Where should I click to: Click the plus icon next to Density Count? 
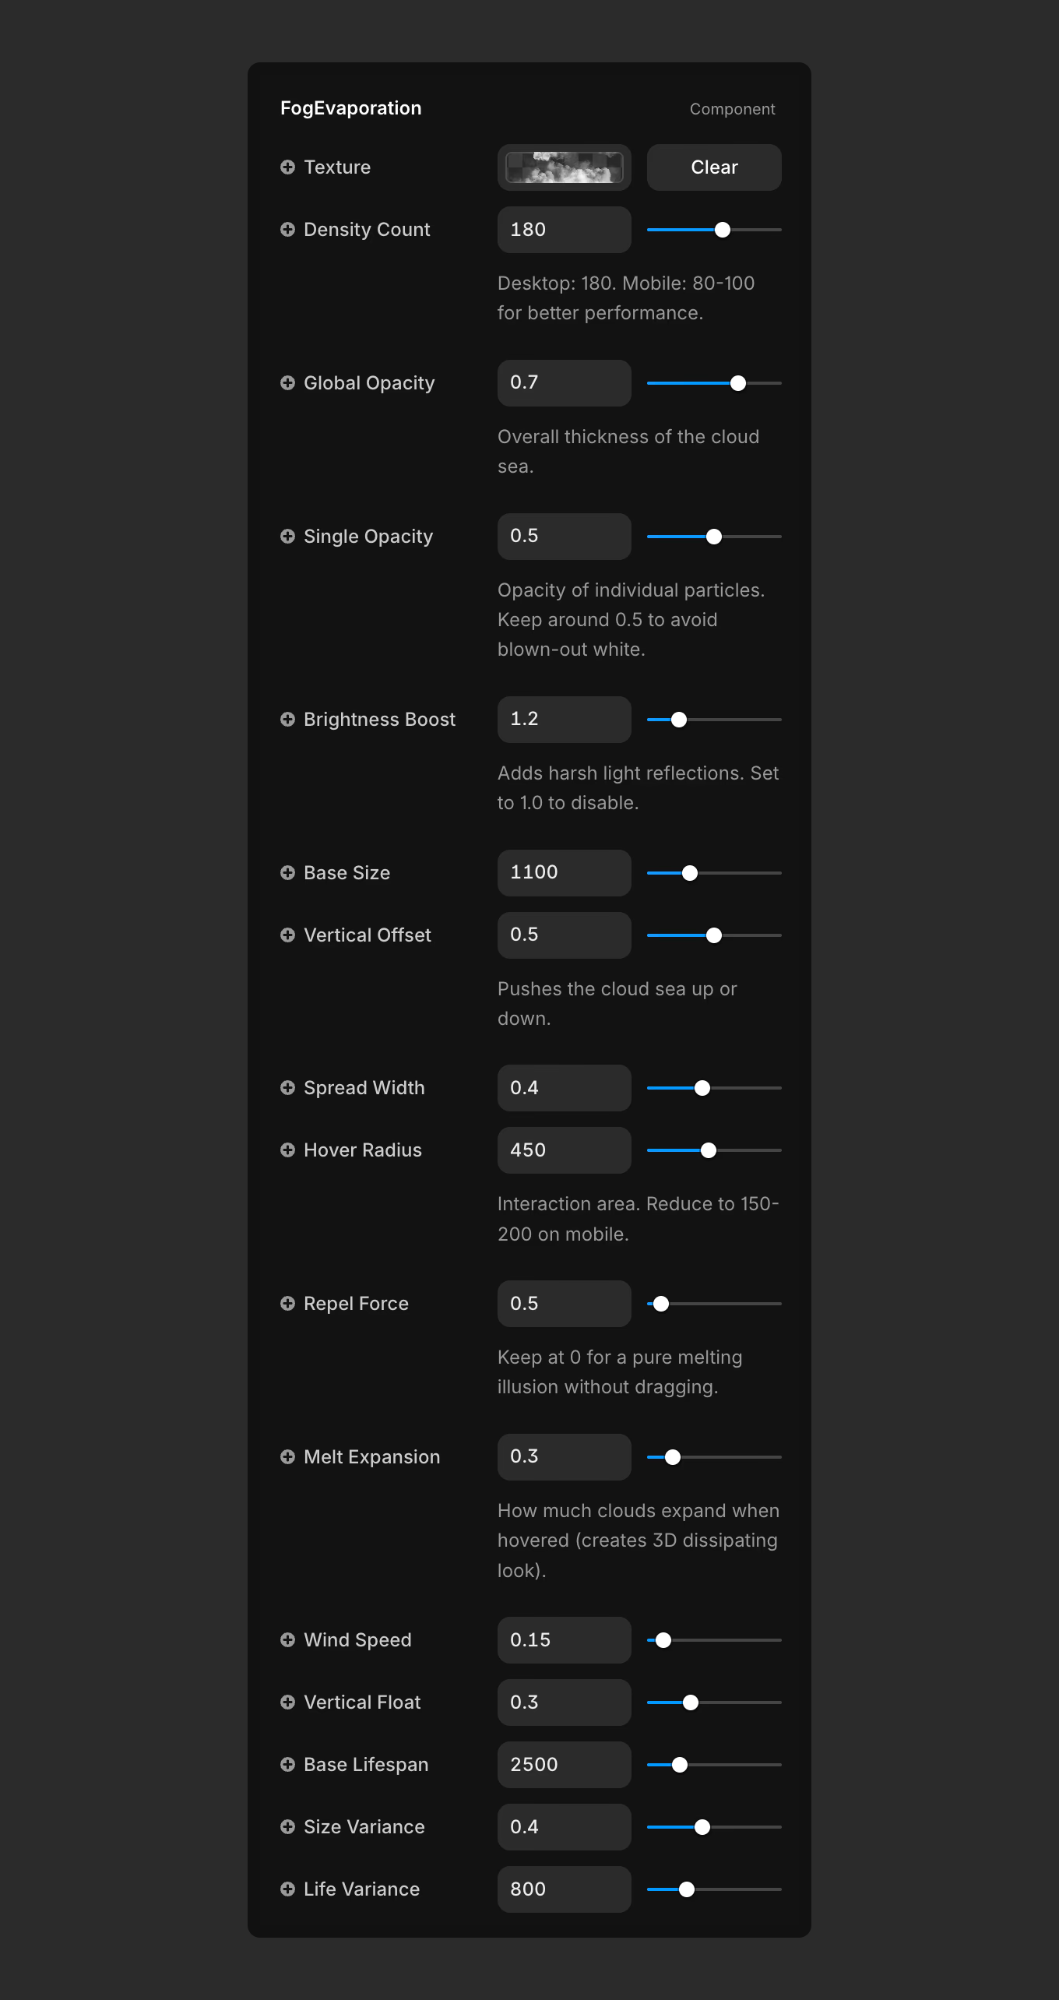(288, 230)
